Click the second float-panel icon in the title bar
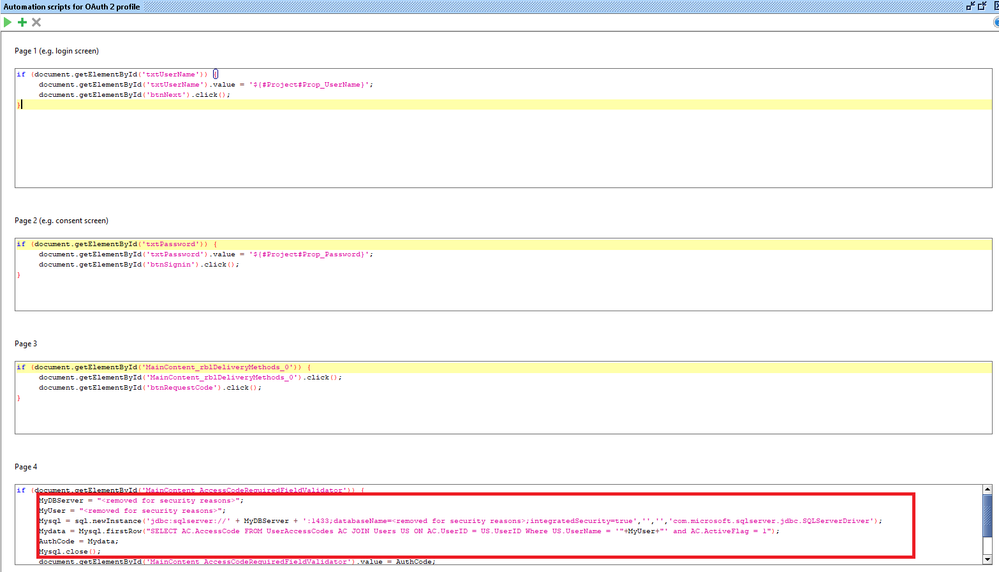Screen dimensions: 999x572 [981, 6]
